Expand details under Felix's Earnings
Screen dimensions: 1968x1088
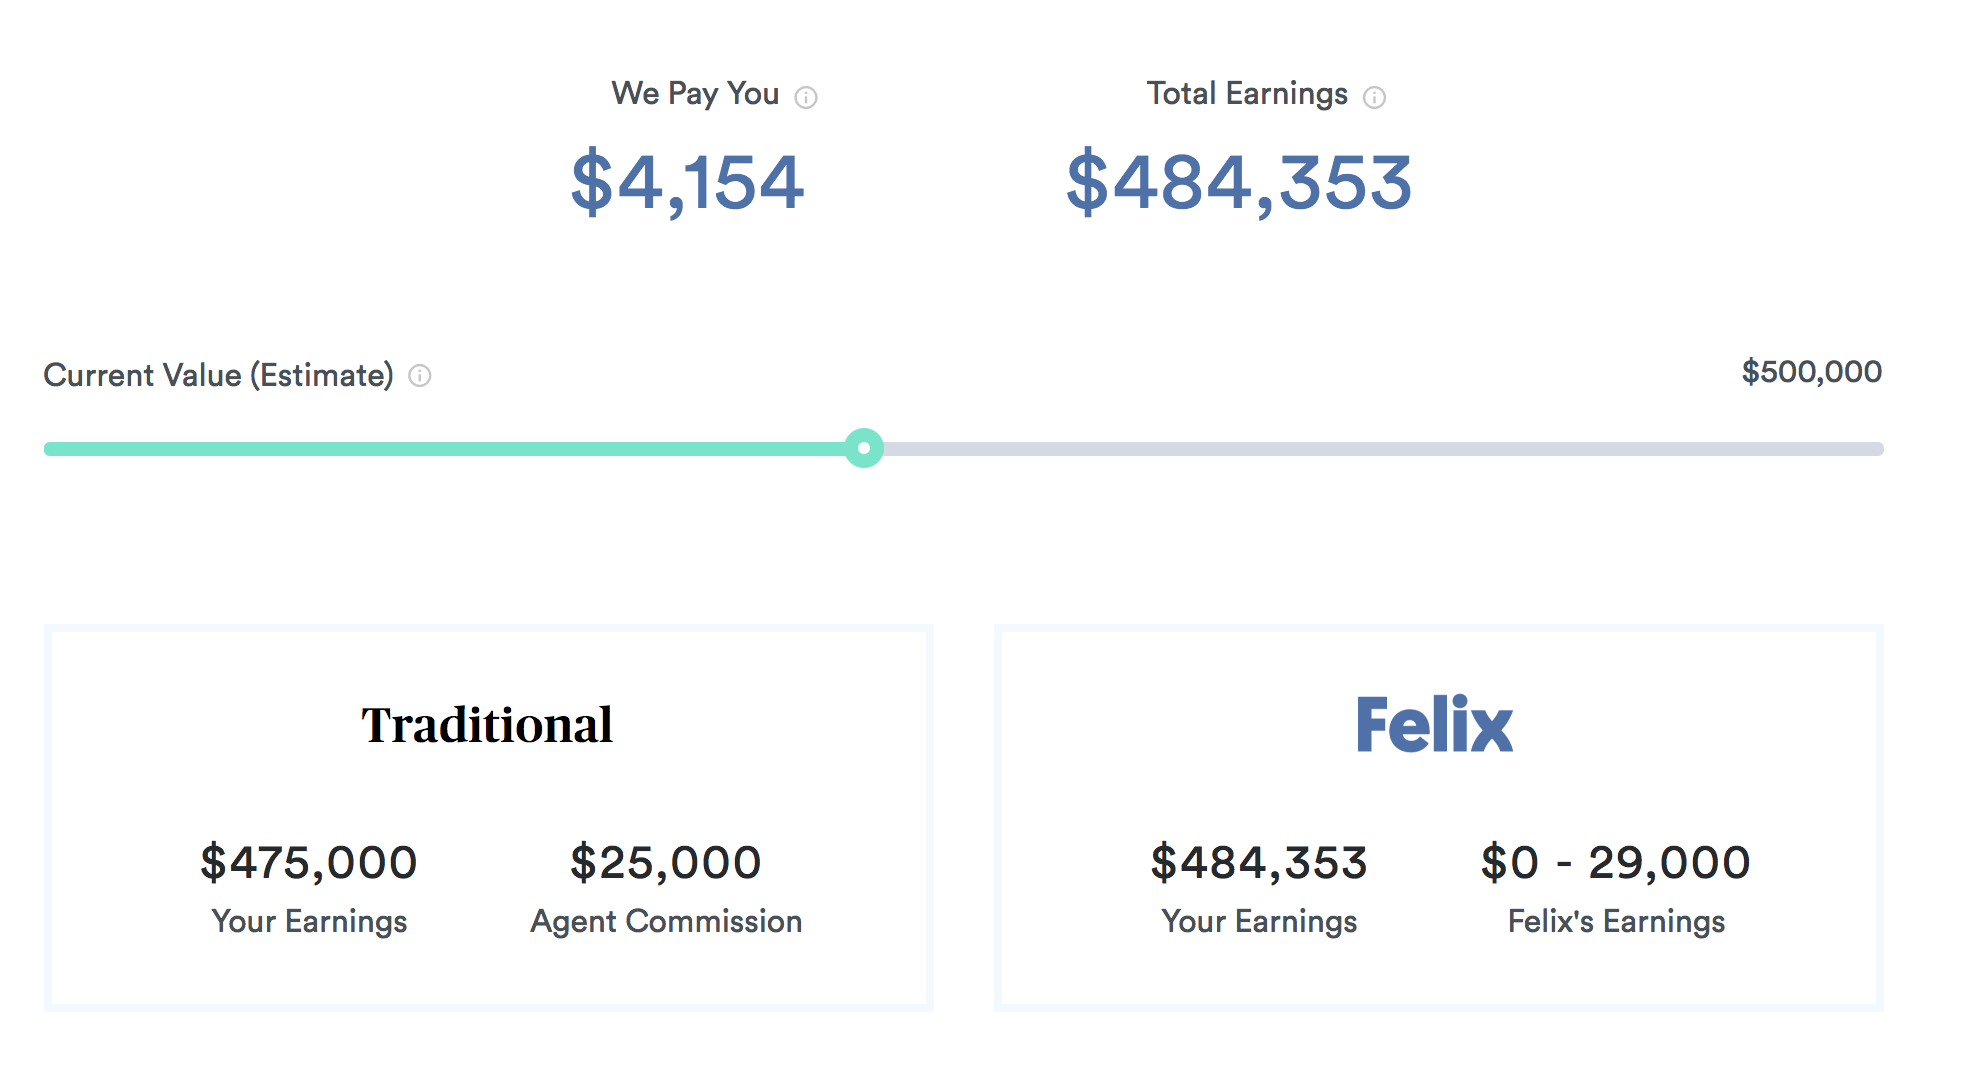1616,921
